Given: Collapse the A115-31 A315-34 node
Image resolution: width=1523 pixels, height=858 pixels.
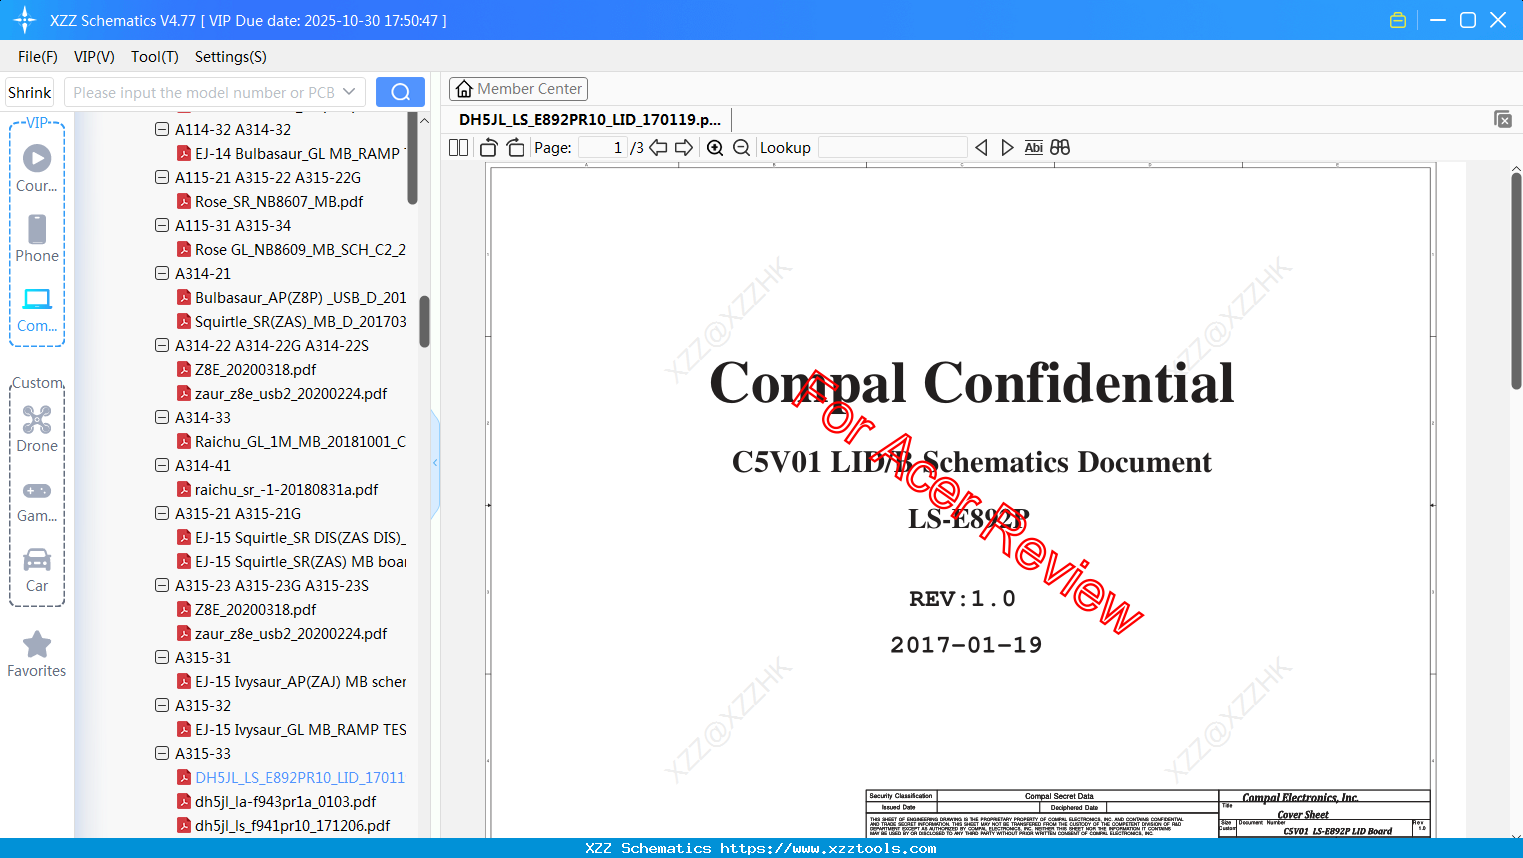Looking at the screenshot, I should [x=162, y=225].
